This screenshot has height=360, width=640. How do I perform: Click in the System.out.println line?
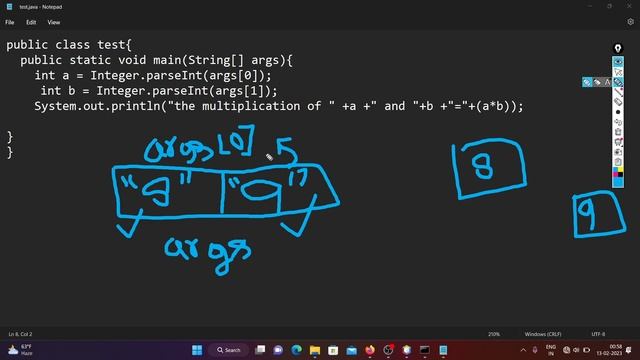click(x=279, y=106)
